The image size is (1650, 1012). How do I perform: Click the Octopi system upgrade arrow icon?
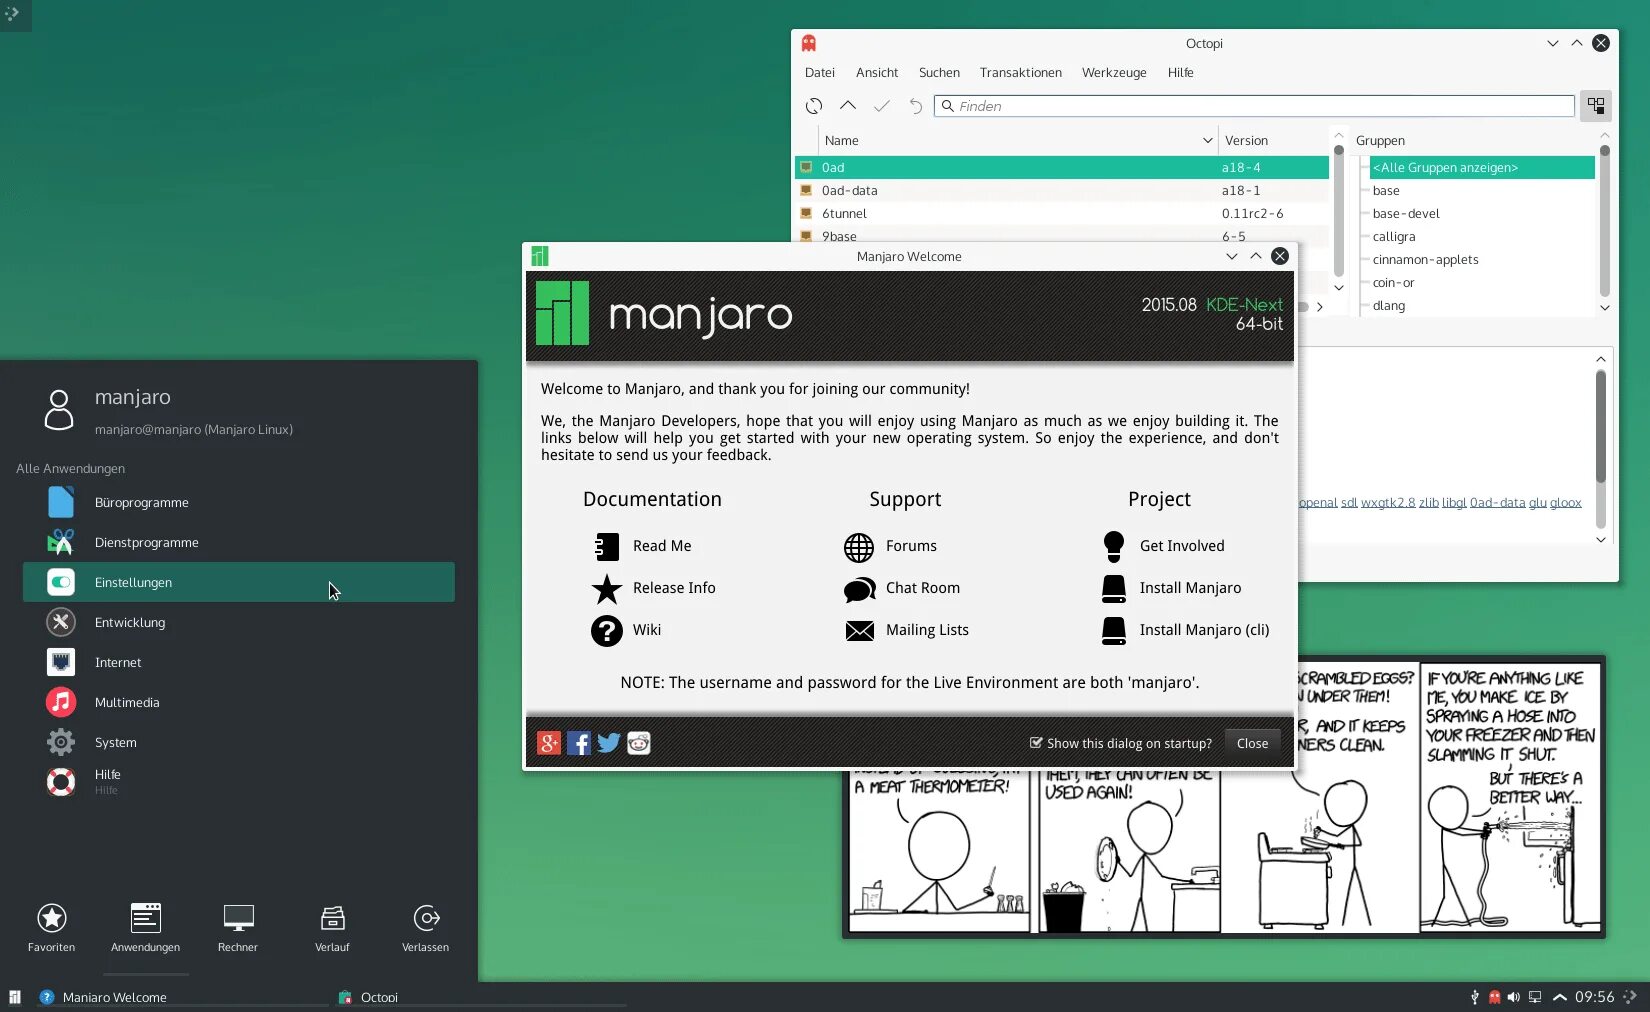point(848,105)
